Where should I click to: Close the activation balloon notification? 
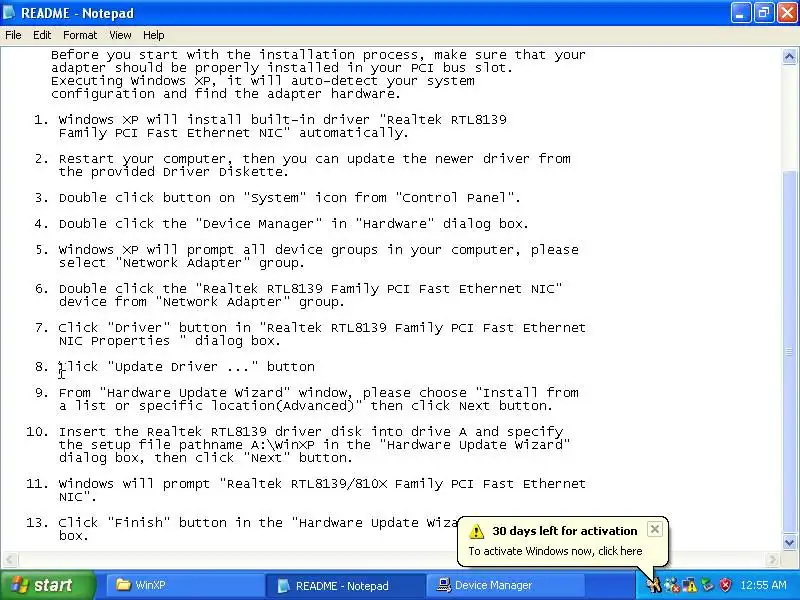(655, 529)
